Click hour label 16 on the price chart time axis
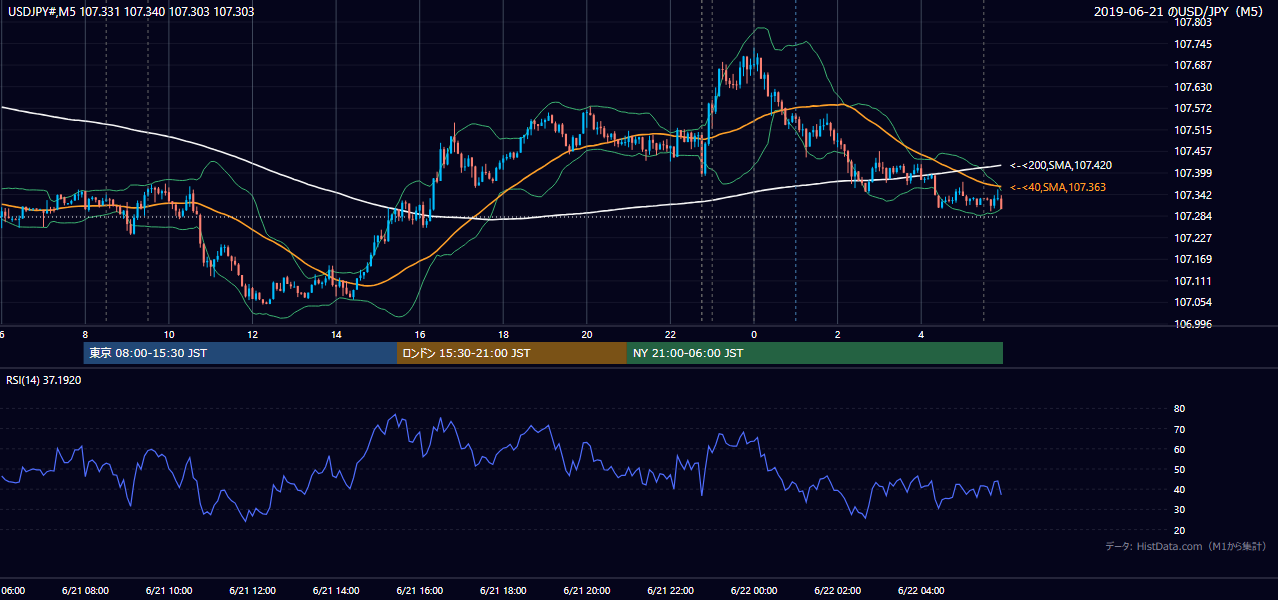The image size is (1278, 600). click(420, 334)
